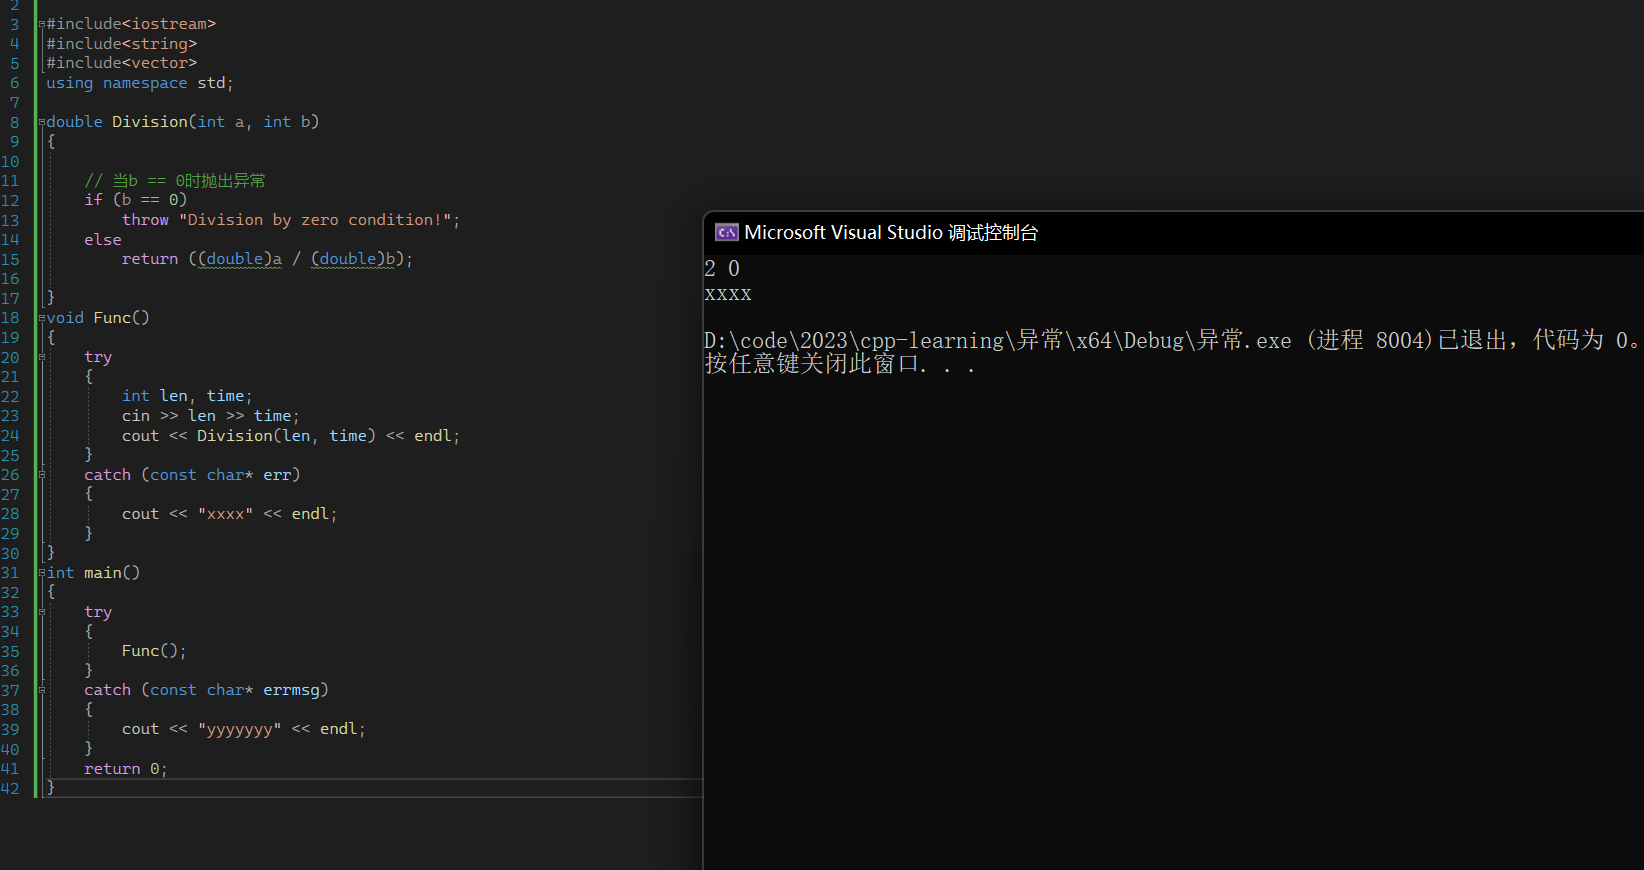Click the 'return 0;' statement
The height and width of the screenshot is (870, 1644).
coord(126,768)
